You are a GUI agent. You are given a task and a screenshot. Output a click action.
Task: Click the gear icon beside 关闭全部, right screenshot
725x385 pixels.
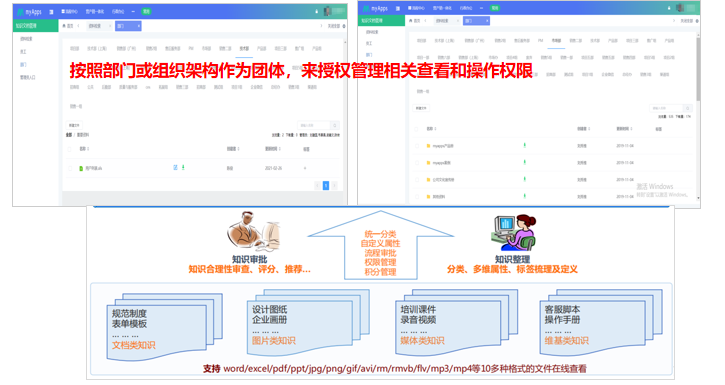[697, 21]
